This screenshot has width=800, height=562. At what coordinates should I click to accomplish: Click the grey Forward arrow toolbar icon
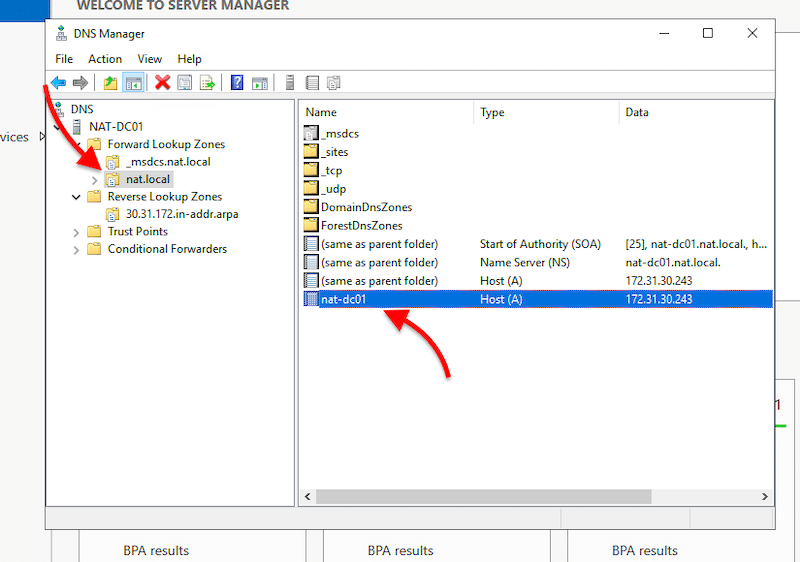80,83
